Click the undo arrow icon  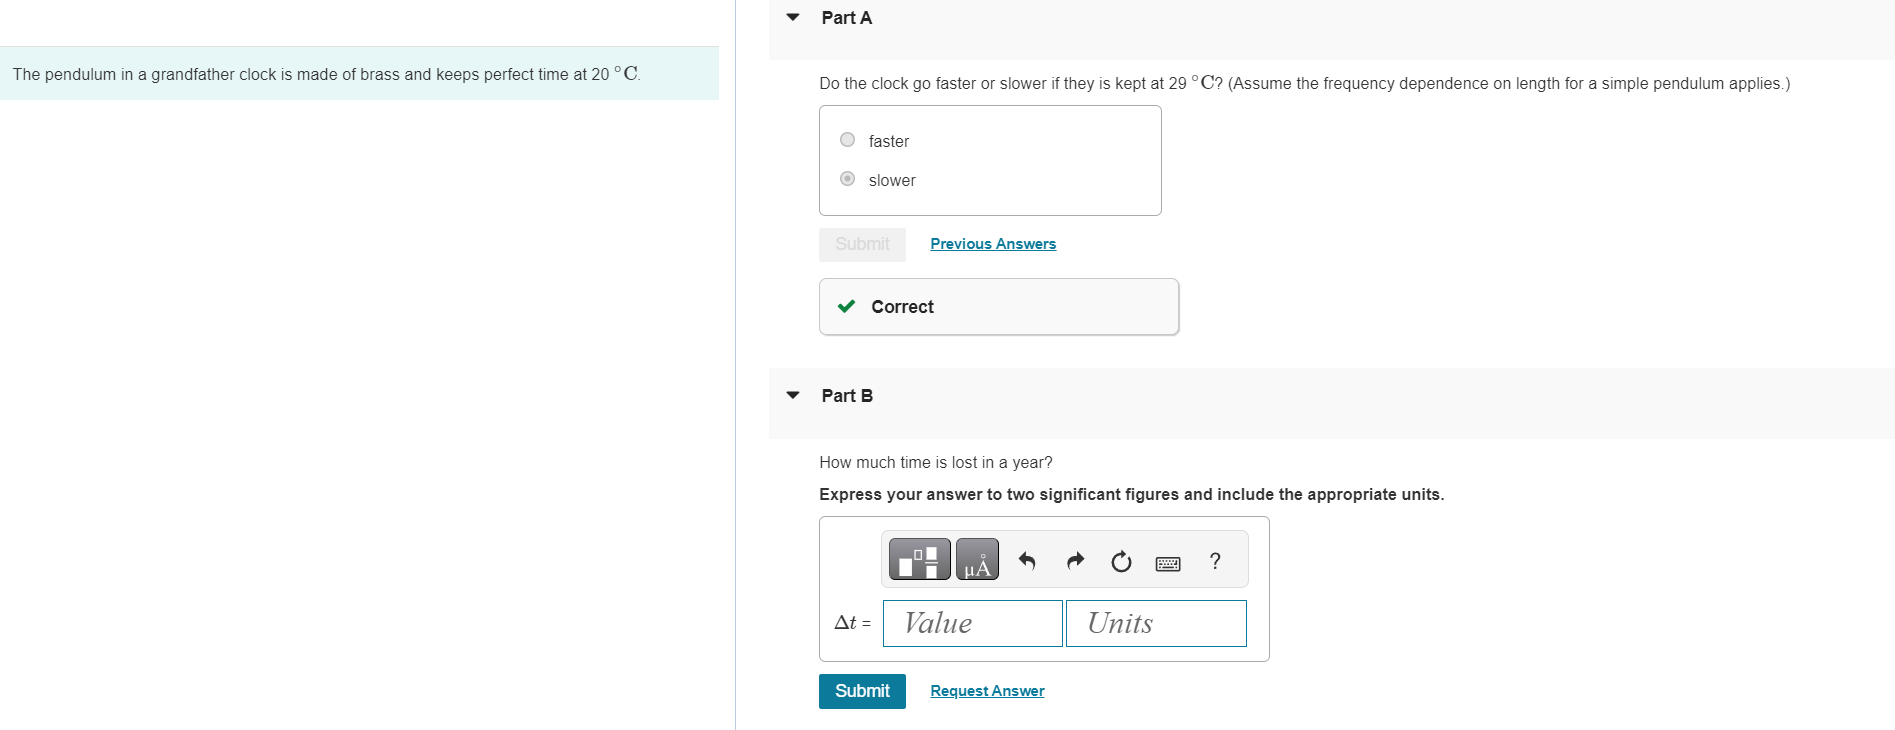pos(1027,561)
